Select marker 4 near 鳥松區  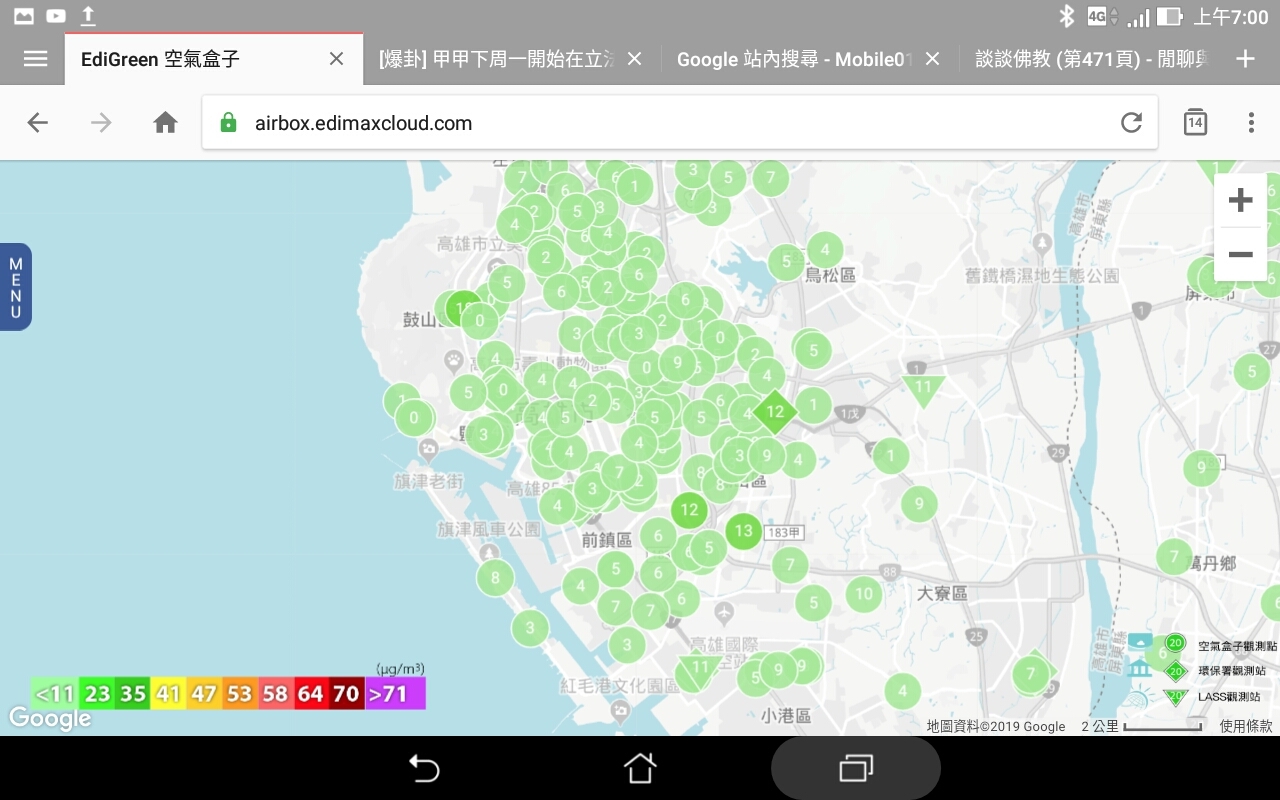[x=824, y=249]
